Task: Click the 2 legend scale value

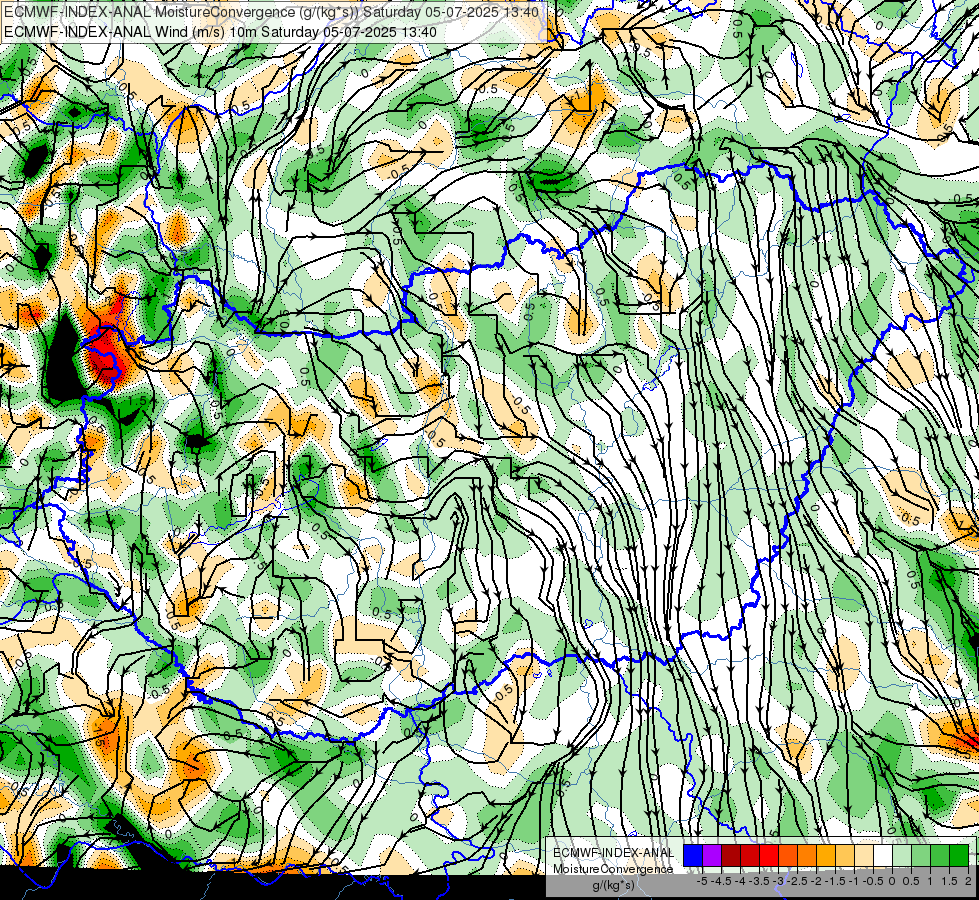Action: [x=968, y=881]
